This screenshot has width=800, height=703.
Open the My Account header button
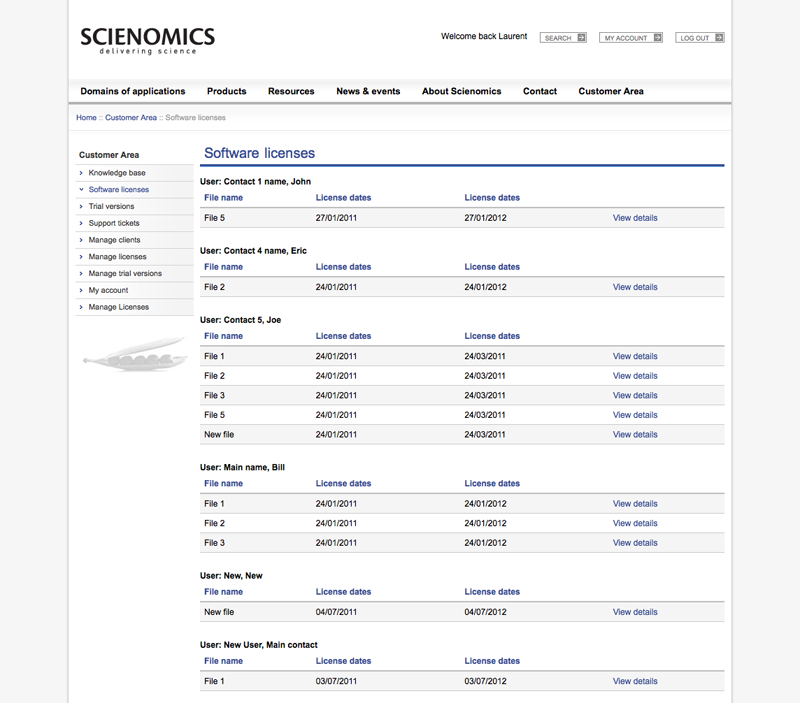coord(631,38)
